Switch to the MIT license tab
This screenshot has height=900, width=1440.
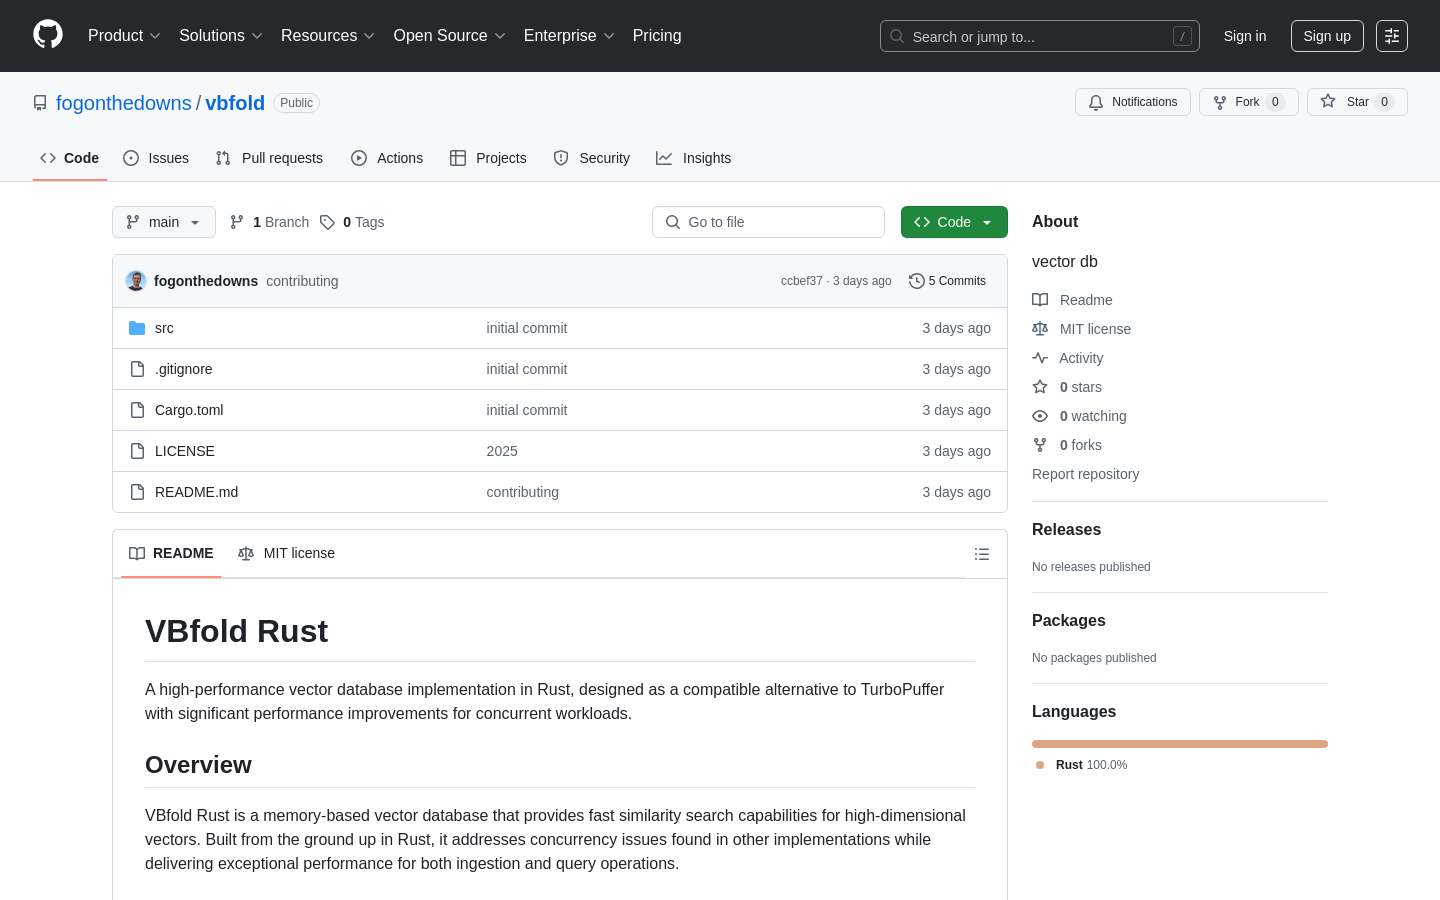coord(286,554)
